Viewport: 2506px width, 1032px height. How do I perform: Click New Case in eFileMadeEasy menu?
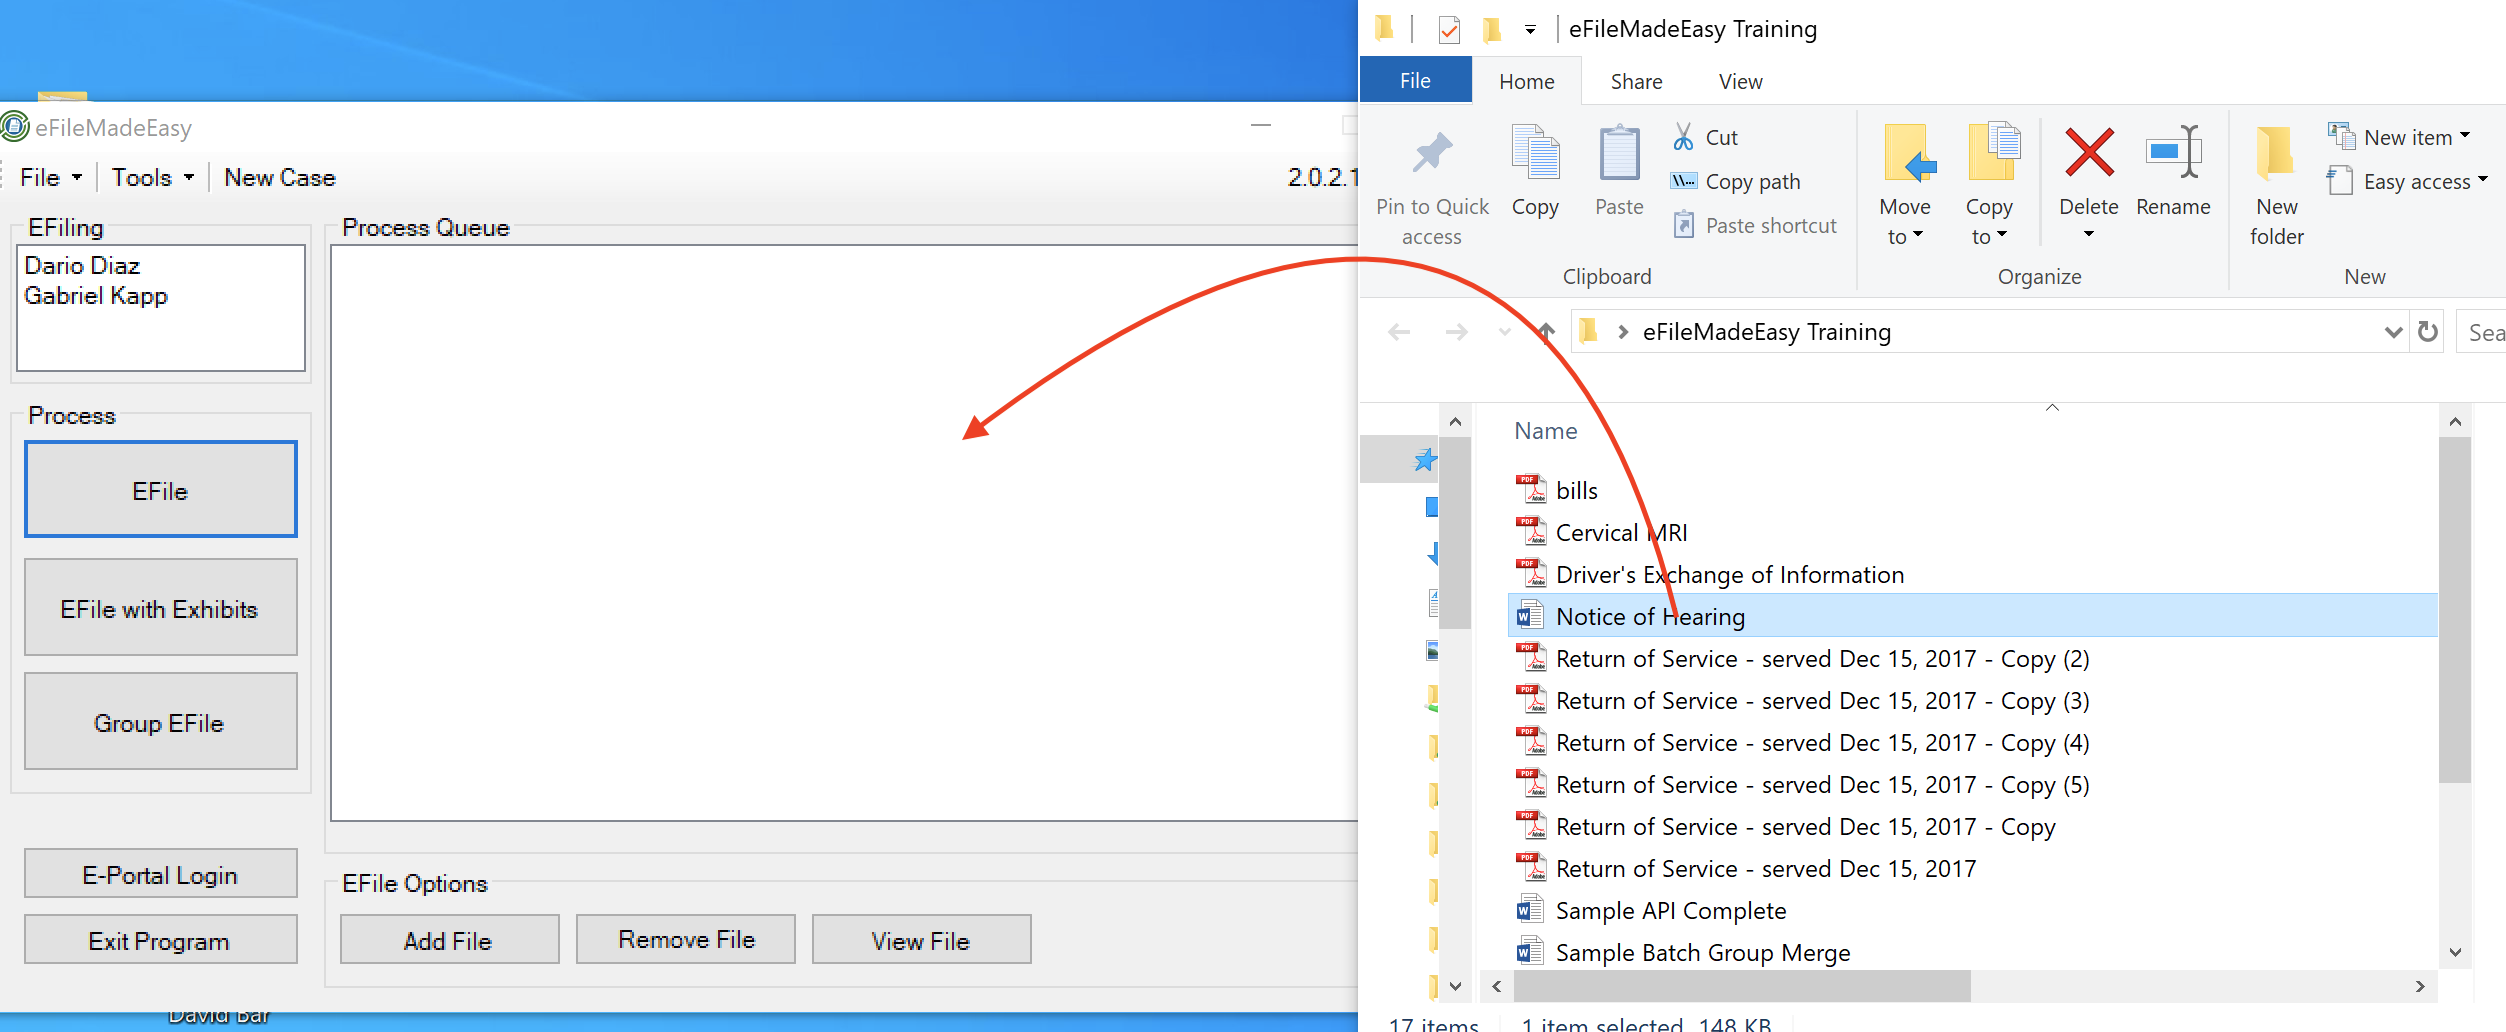(280, 177)
